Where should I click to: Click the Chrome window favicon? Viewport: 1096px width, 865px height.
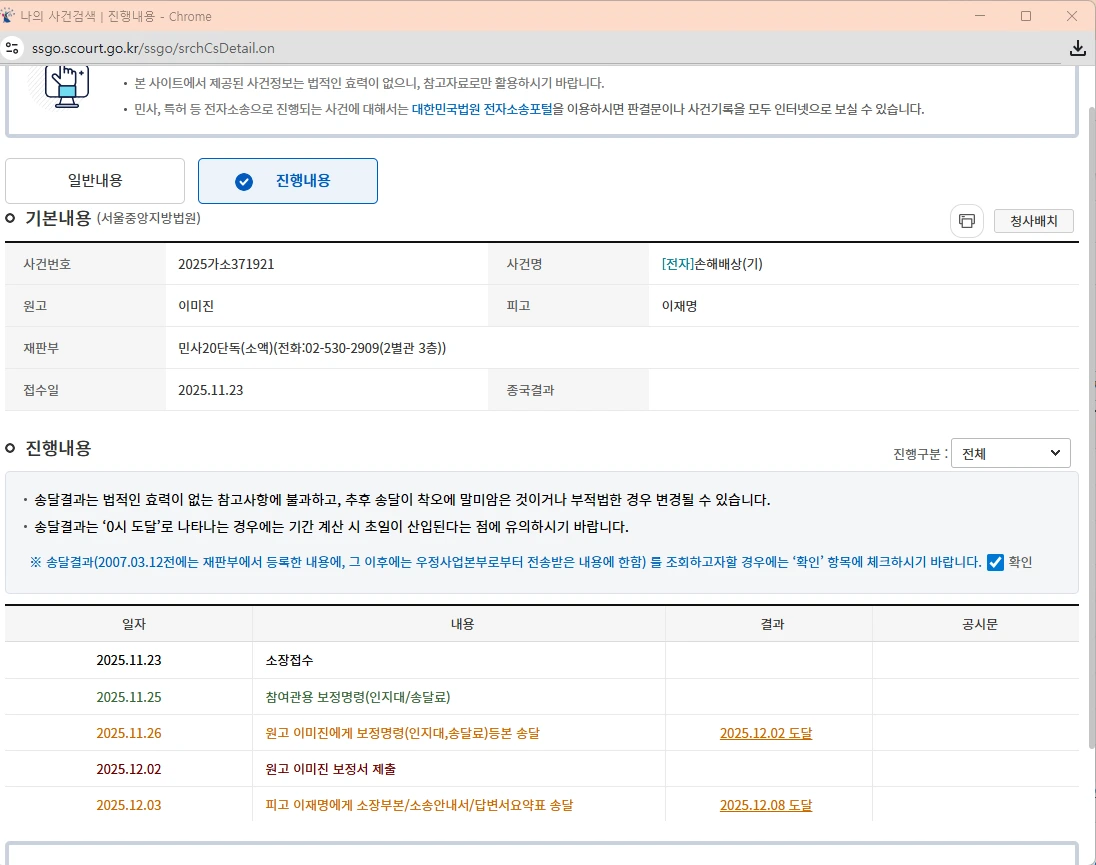8,15
